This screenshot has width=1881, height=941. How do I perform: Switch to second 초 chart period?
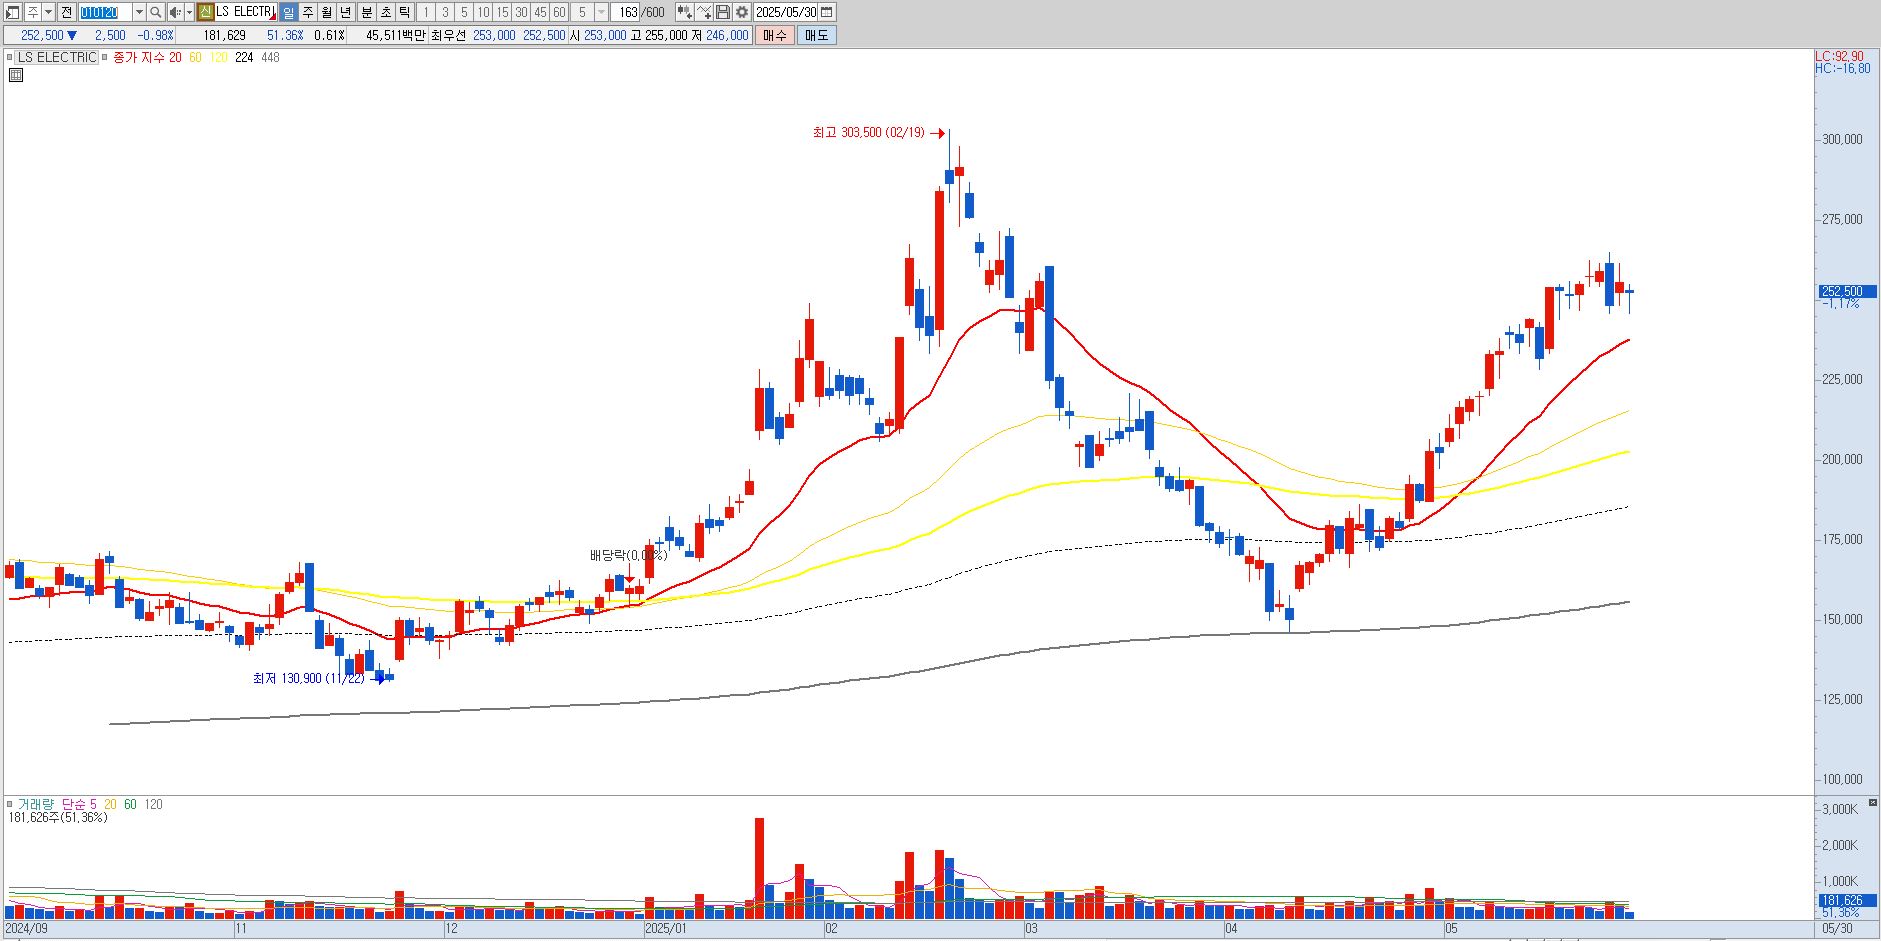(x=385, y=12)
